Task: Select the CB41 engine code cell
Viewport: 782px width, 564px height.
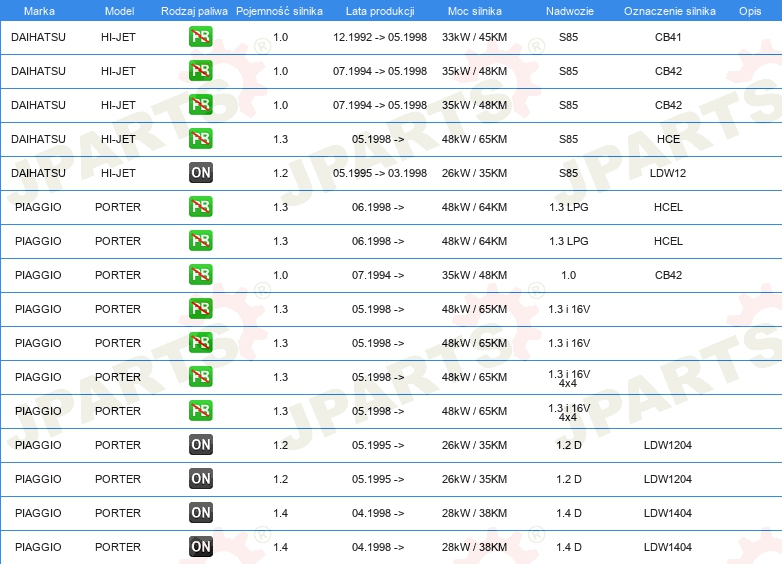Action: [x=668, y=37]
